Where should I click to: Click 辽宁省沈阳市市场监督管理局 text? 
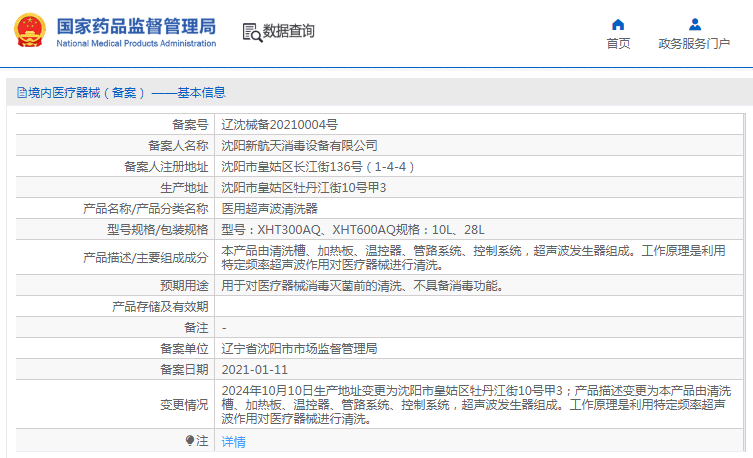[299, 349]
